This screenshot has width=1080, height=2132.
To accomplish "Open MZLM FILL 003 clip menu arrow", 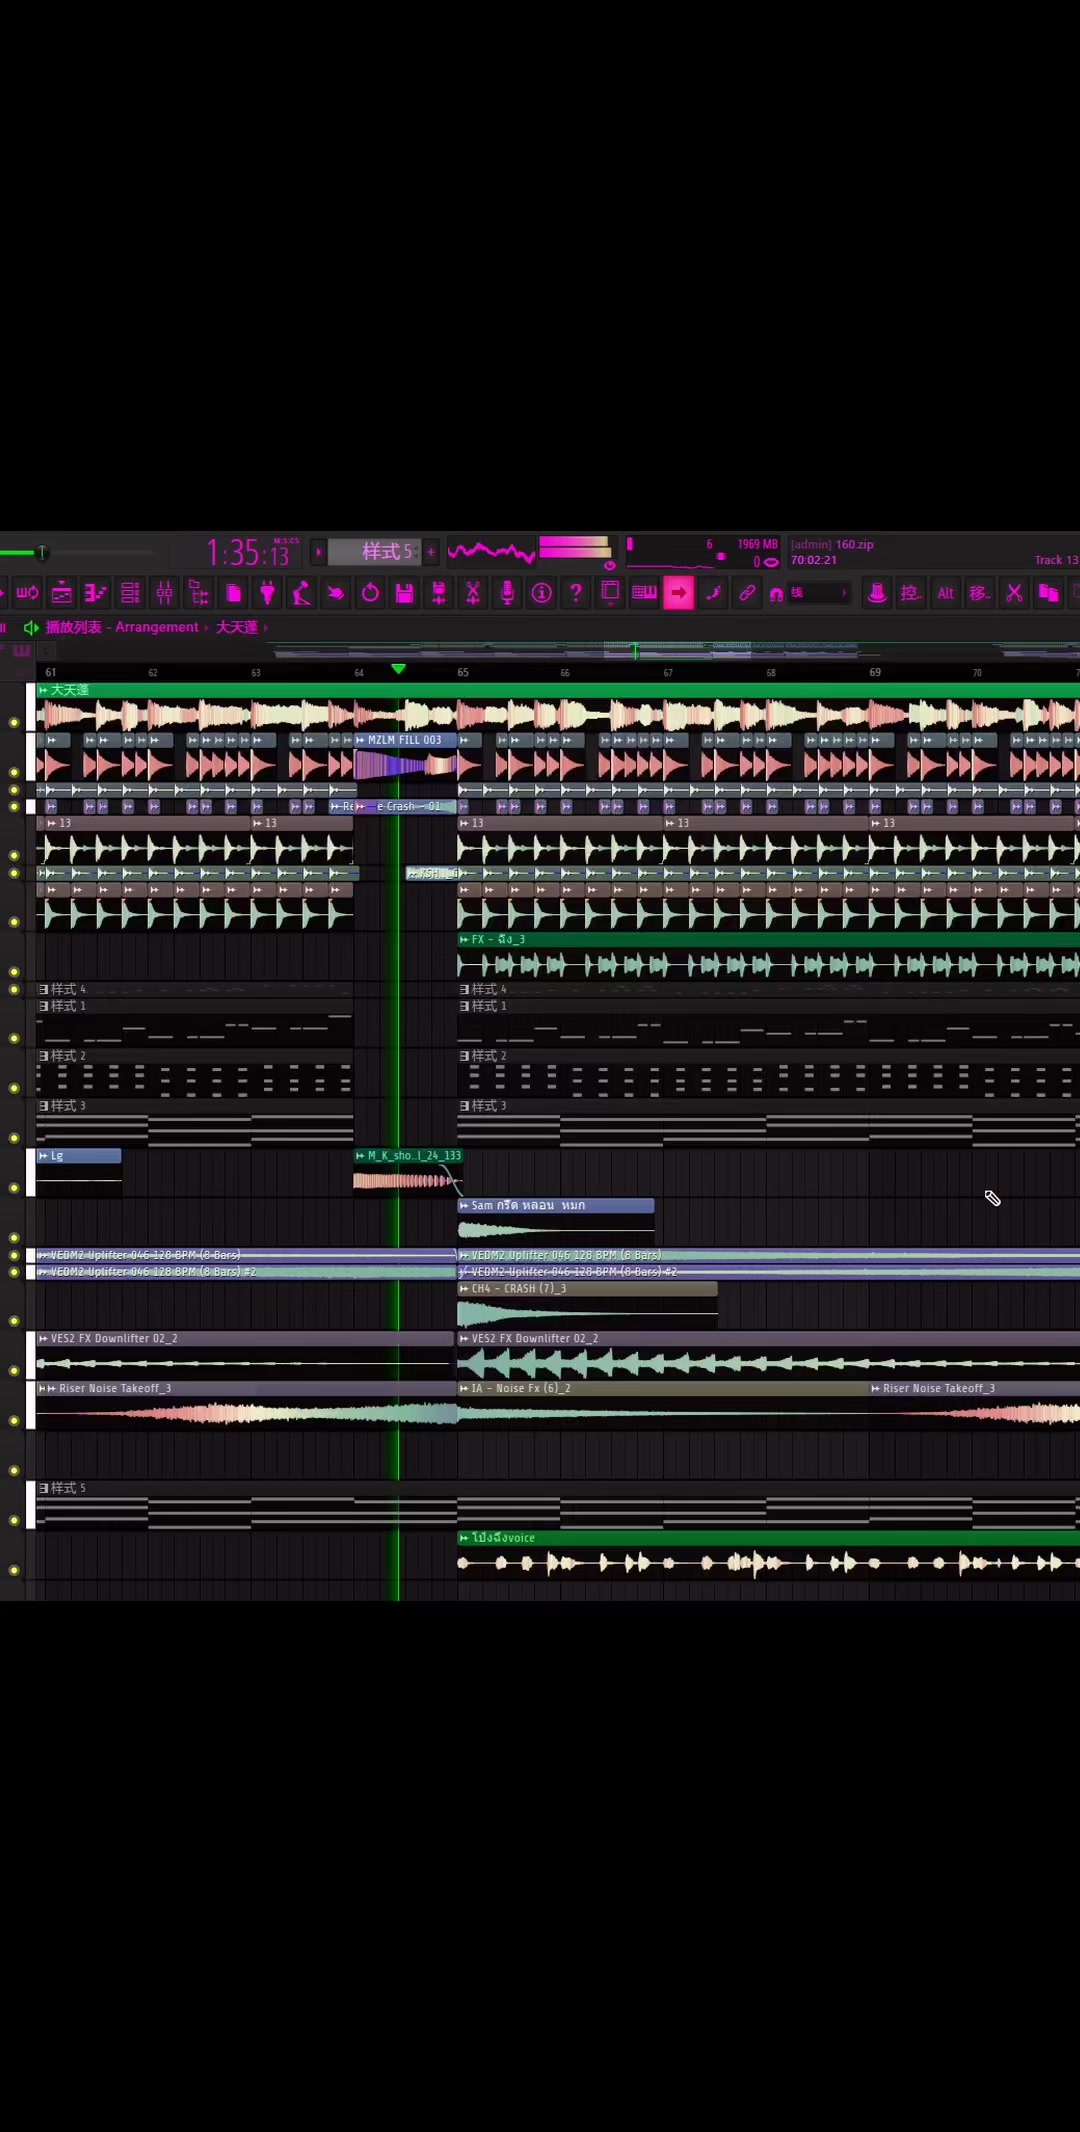I will [361, 740].
